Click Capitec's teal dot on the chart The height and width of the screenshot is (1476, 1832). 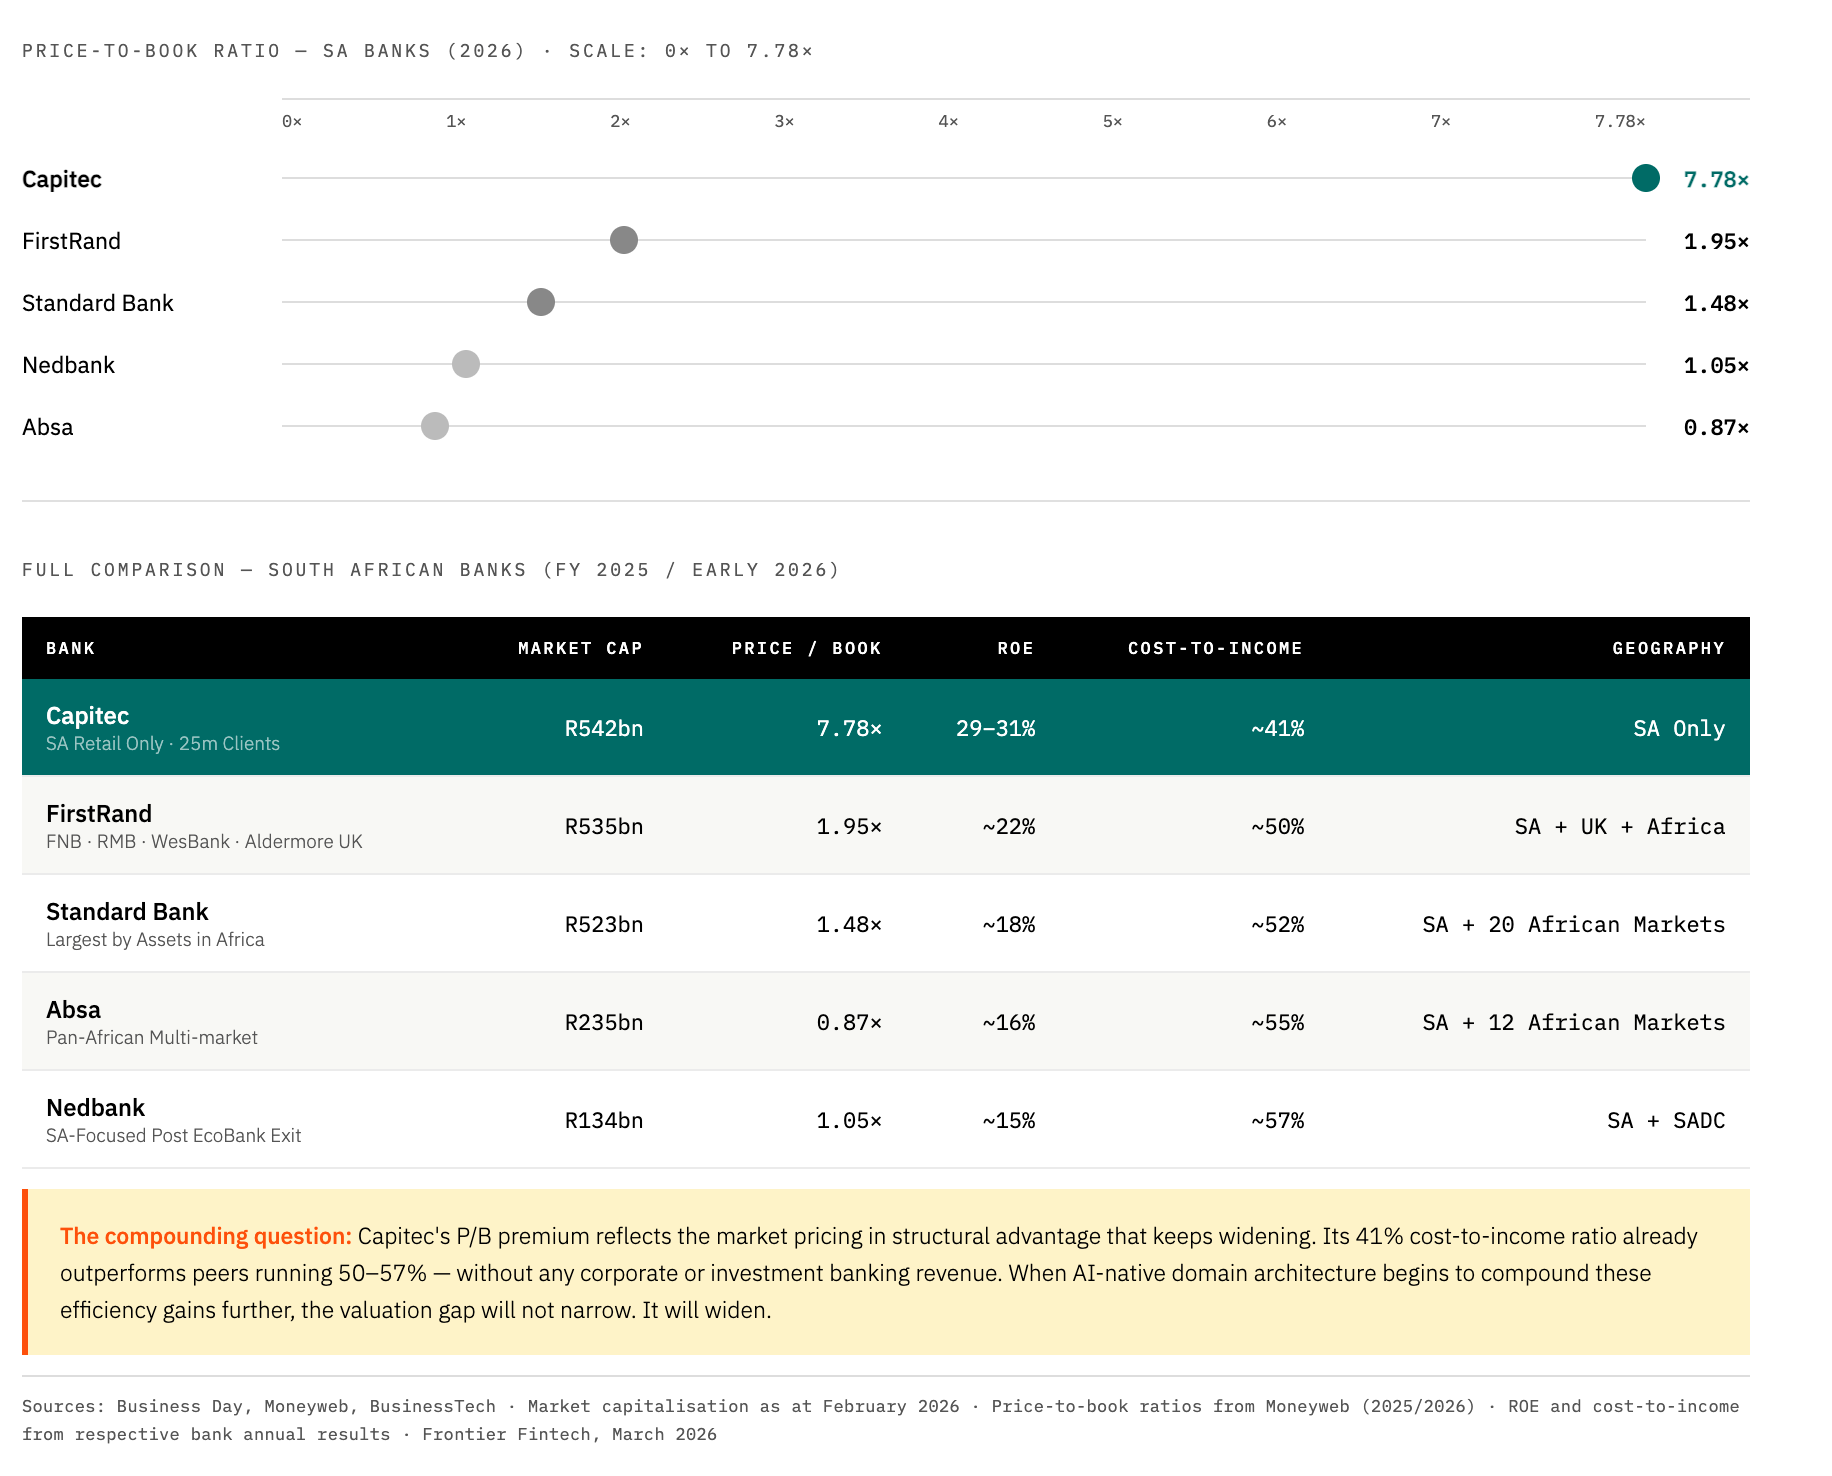pos(1645,179)
